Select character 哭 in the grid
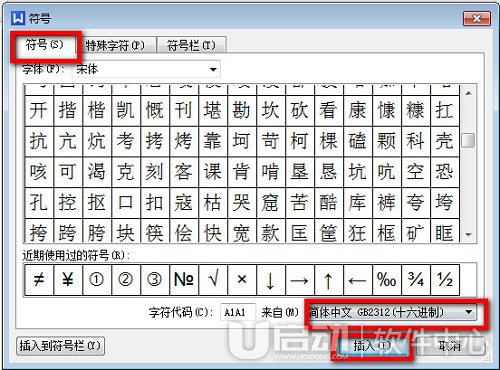Screen dimensions: 500x370 coord(242,202)
